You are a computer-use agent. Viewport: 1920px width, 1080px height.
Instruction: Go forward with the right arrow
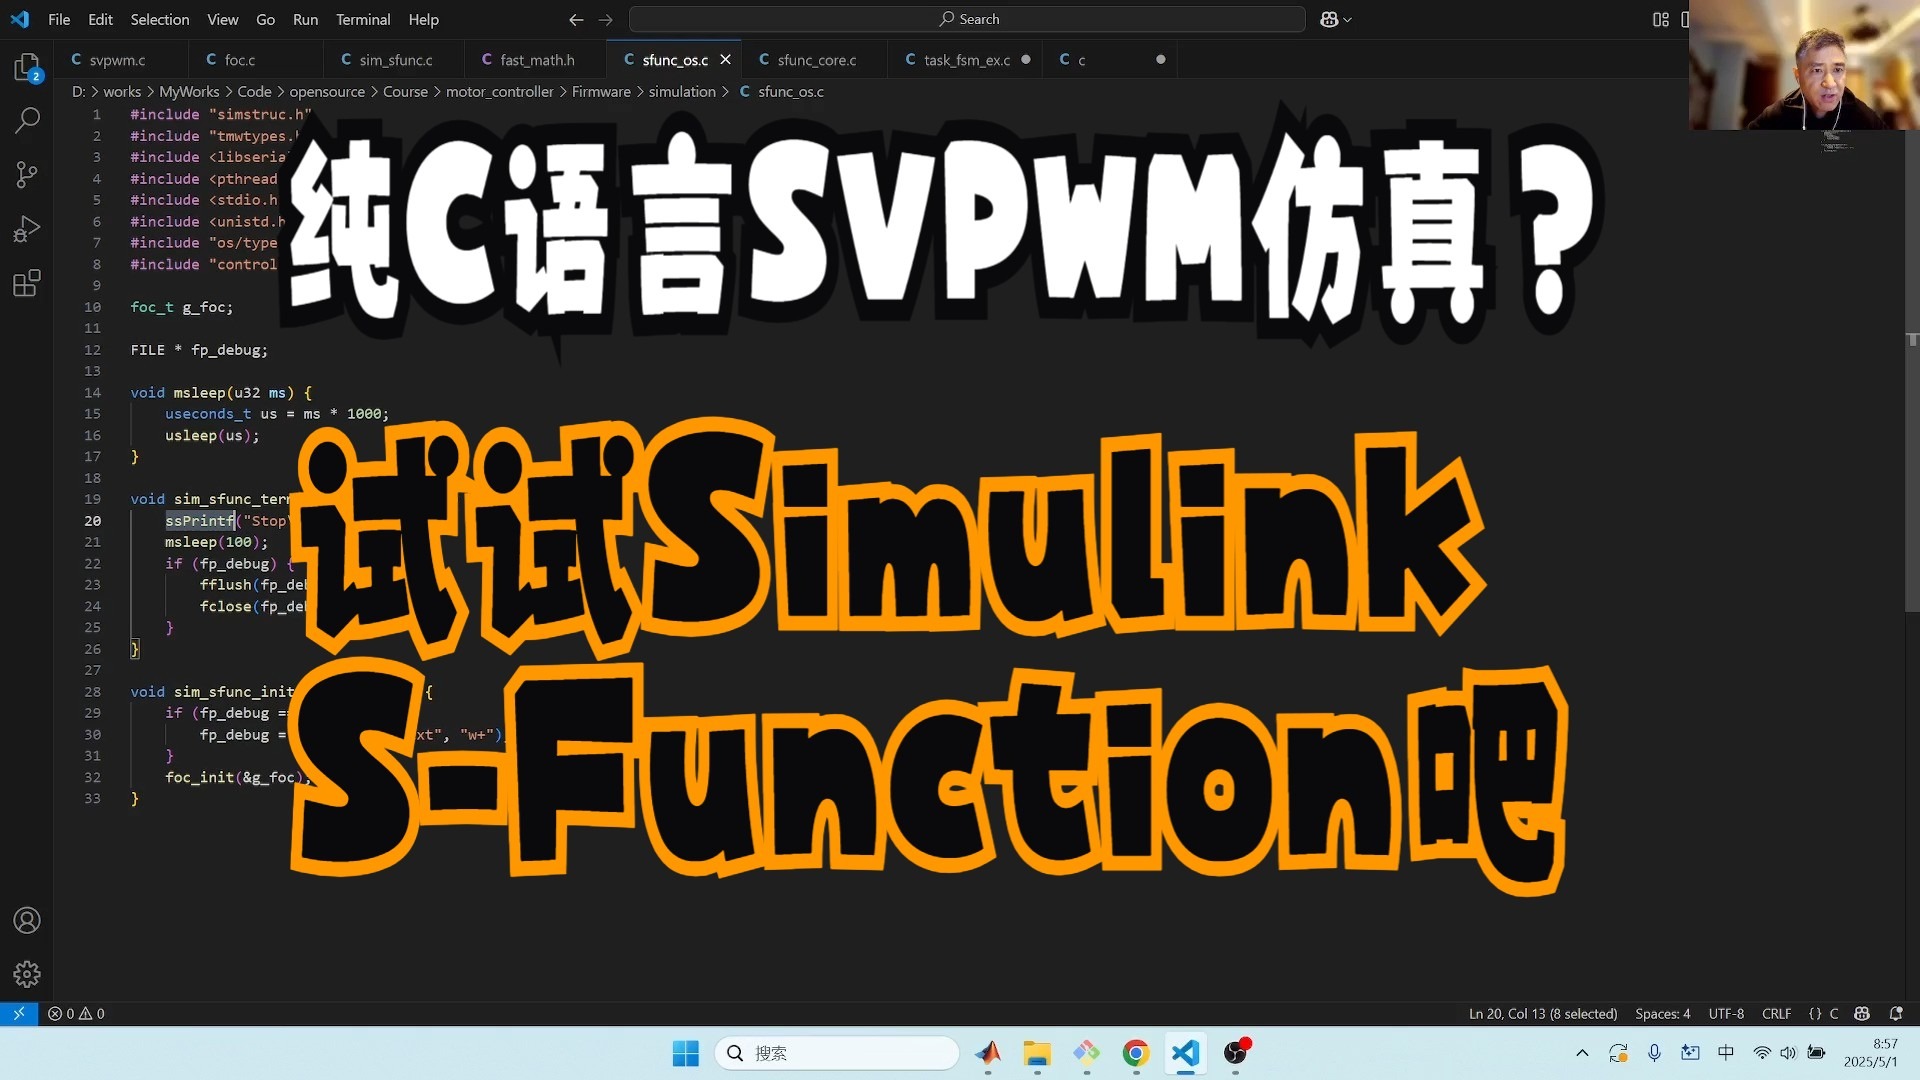click(605, 19)
